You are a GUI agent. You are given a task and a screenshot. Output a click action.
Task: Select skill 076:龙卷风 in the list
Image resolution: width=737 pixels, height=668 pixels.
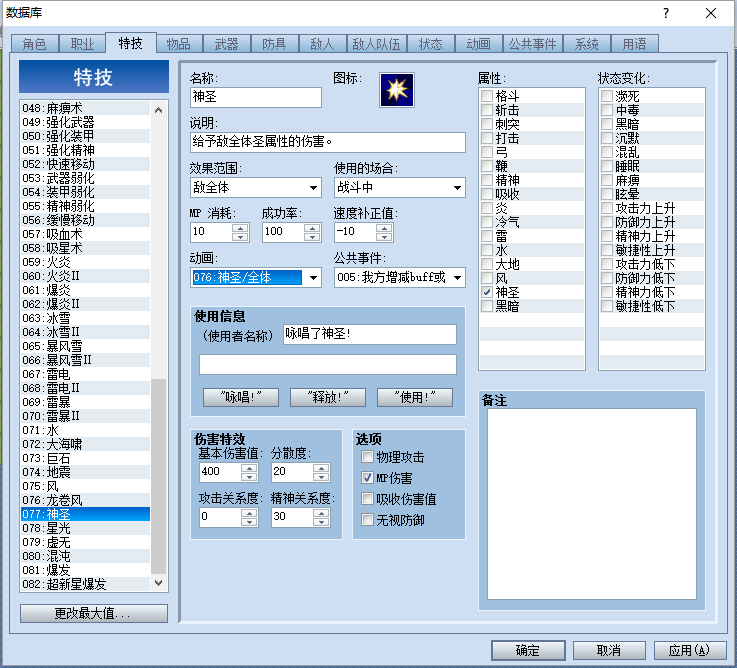point(86,500)
